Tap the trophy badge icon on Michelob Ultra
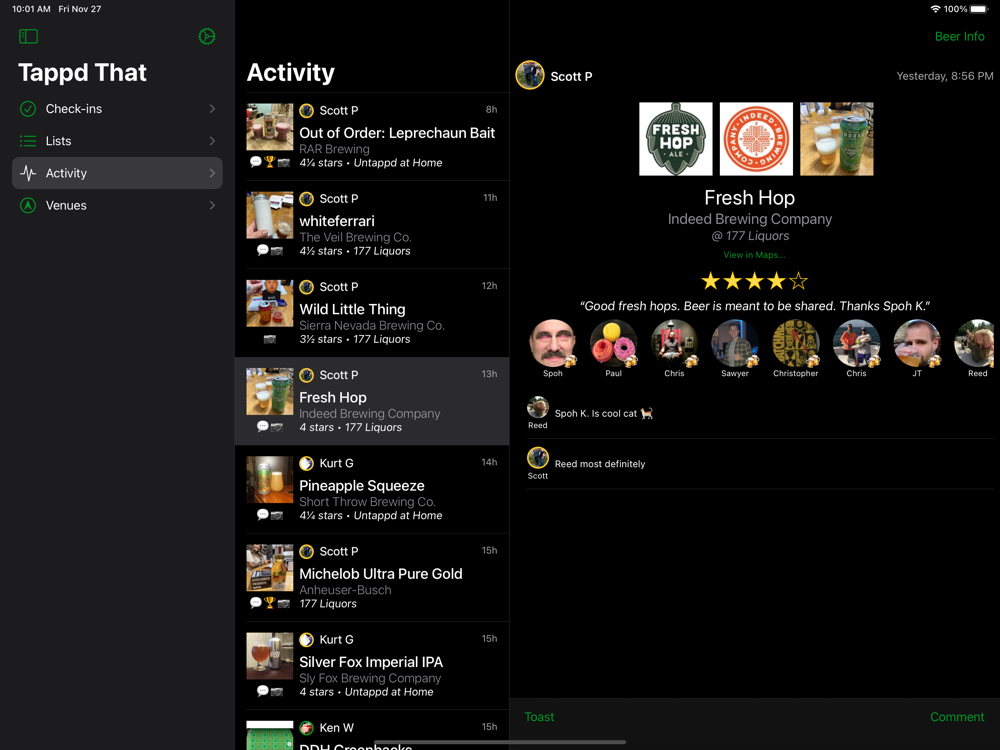Image resolution: width=1000 pixels, height=750 pixels. pos(269,603)
